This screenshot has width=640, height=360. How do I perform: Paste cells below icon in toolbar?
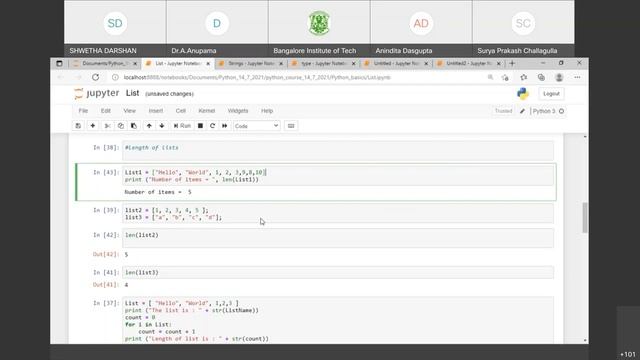coord(134,126)
